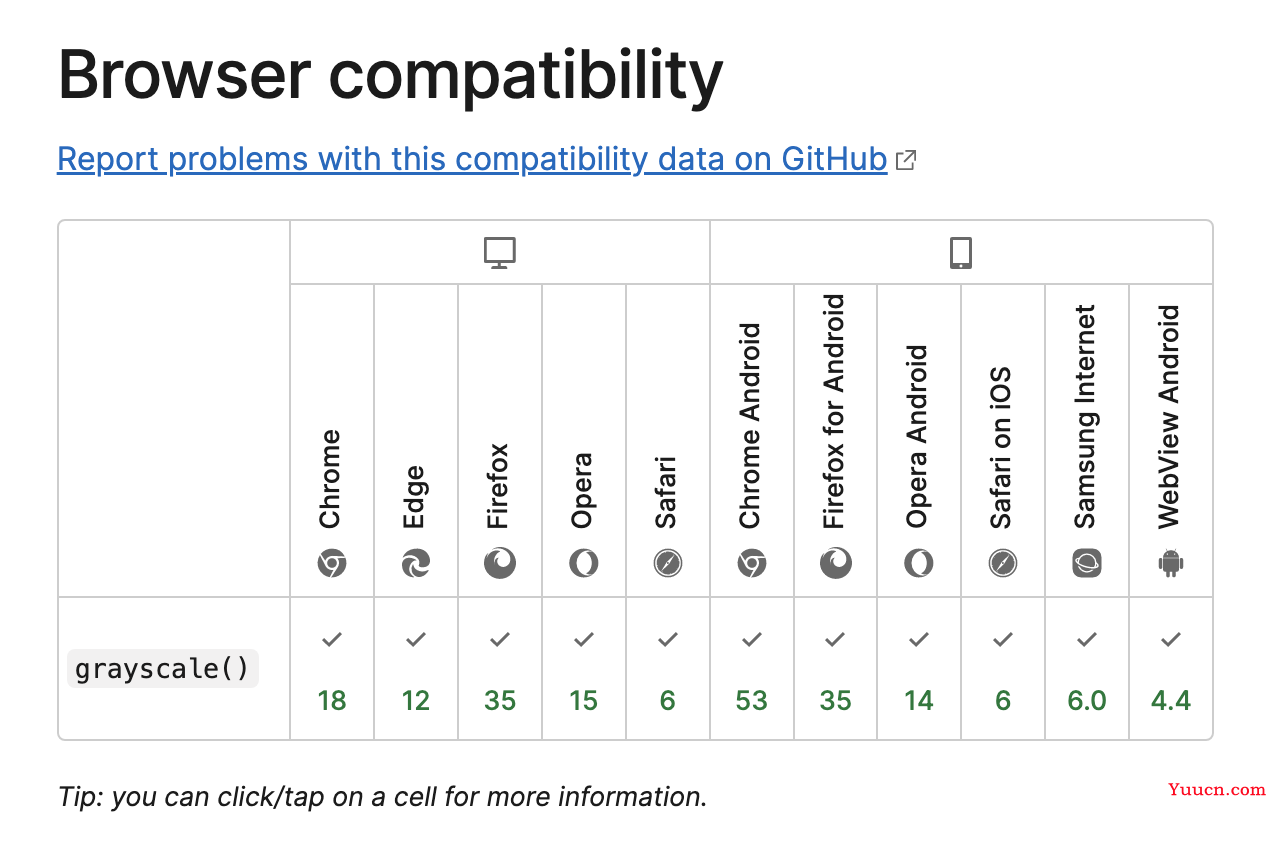Click the WebView Android robot icon
This screenshot has width=1278, height=844.
tap(1171, 564)
